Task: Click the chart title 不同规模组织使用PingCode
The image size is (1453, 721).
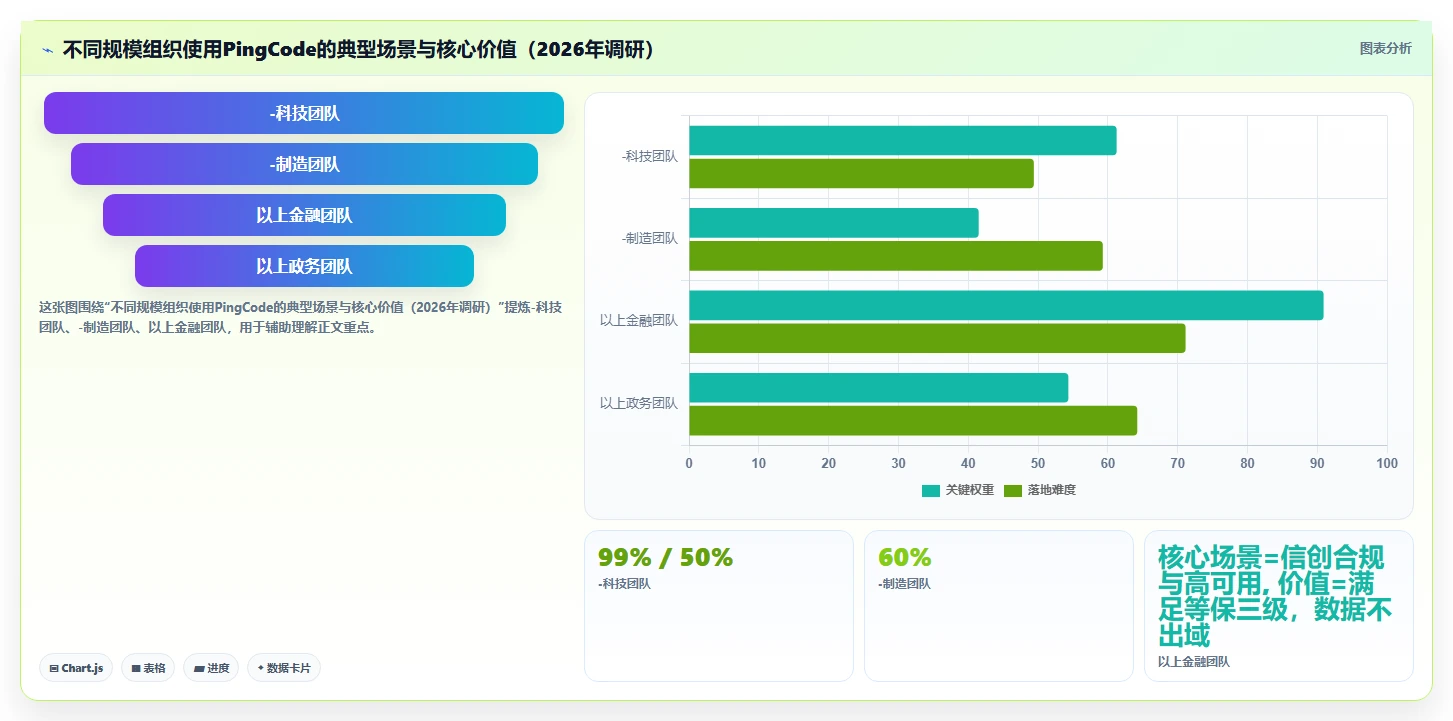Action: tap(359, 49)
